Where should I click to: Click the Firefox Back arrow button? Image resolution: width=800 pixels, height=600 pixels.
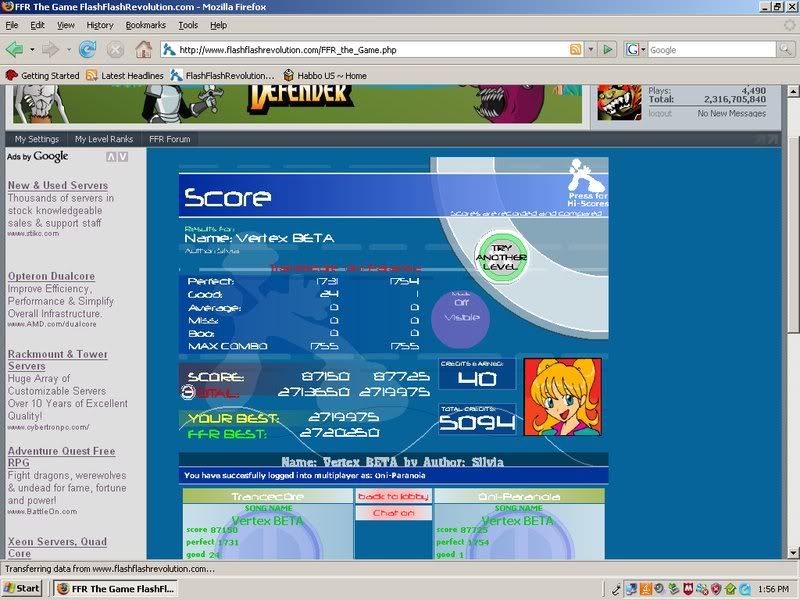(x=14, y=49)
